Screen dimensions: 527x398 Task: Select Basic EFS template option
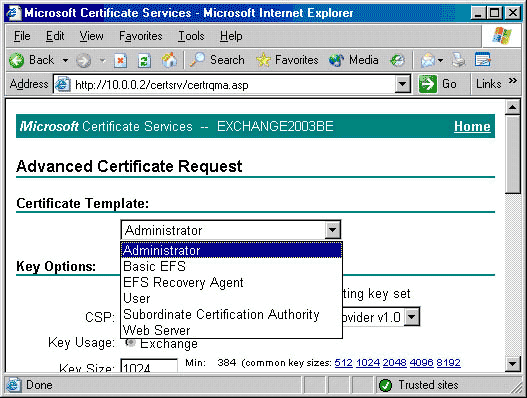[x=231, y=266]
